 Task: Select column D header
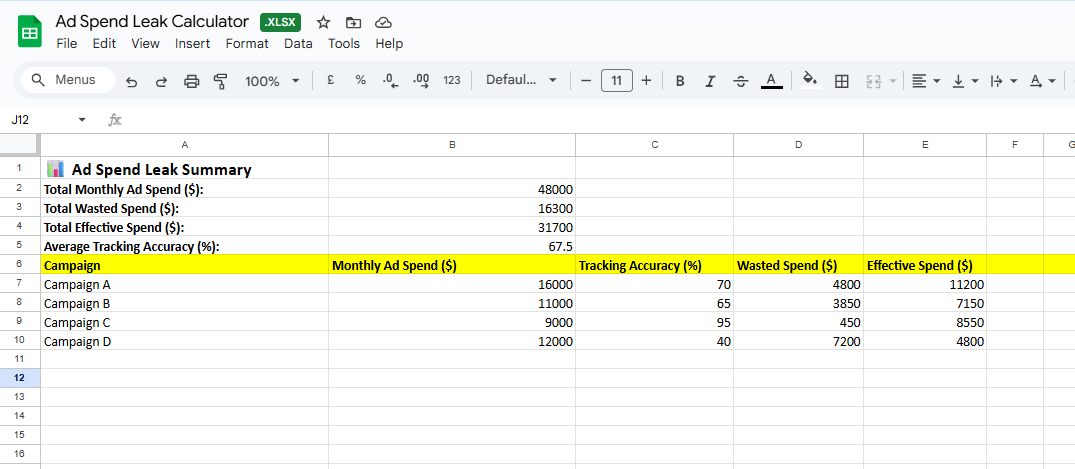[798, 144]
